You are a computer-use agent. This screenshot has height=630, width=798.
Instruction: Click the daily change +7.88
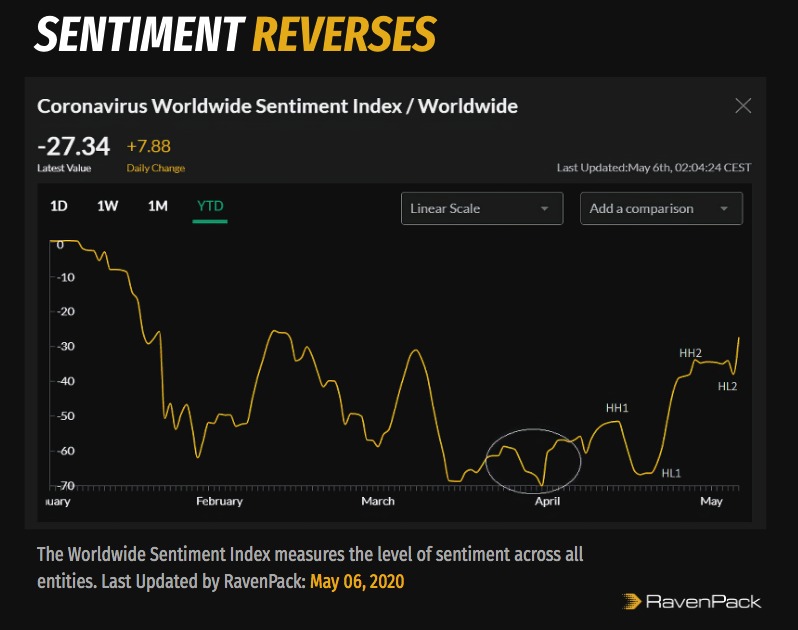pos(149,147)
